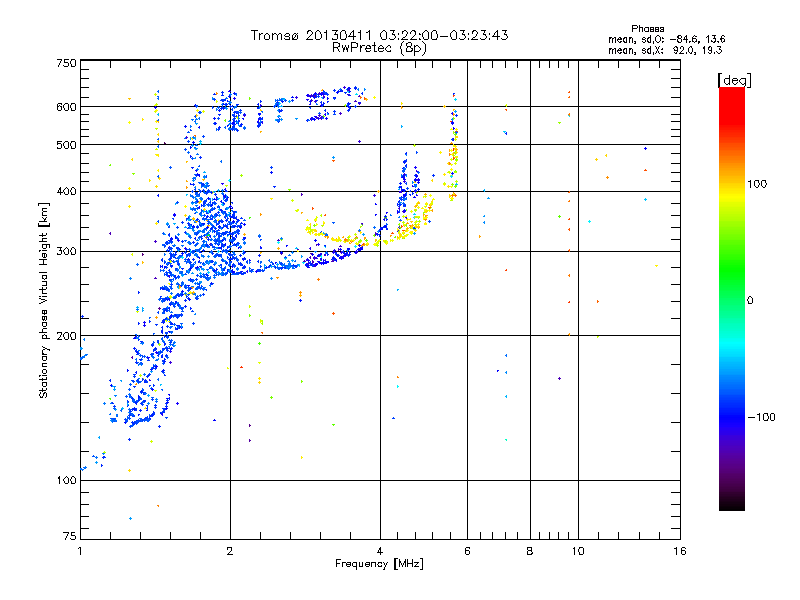This screenshot has height=600, width=800.
Task: Click the colorbar tick label '-100'
Action: click(761, 417)
